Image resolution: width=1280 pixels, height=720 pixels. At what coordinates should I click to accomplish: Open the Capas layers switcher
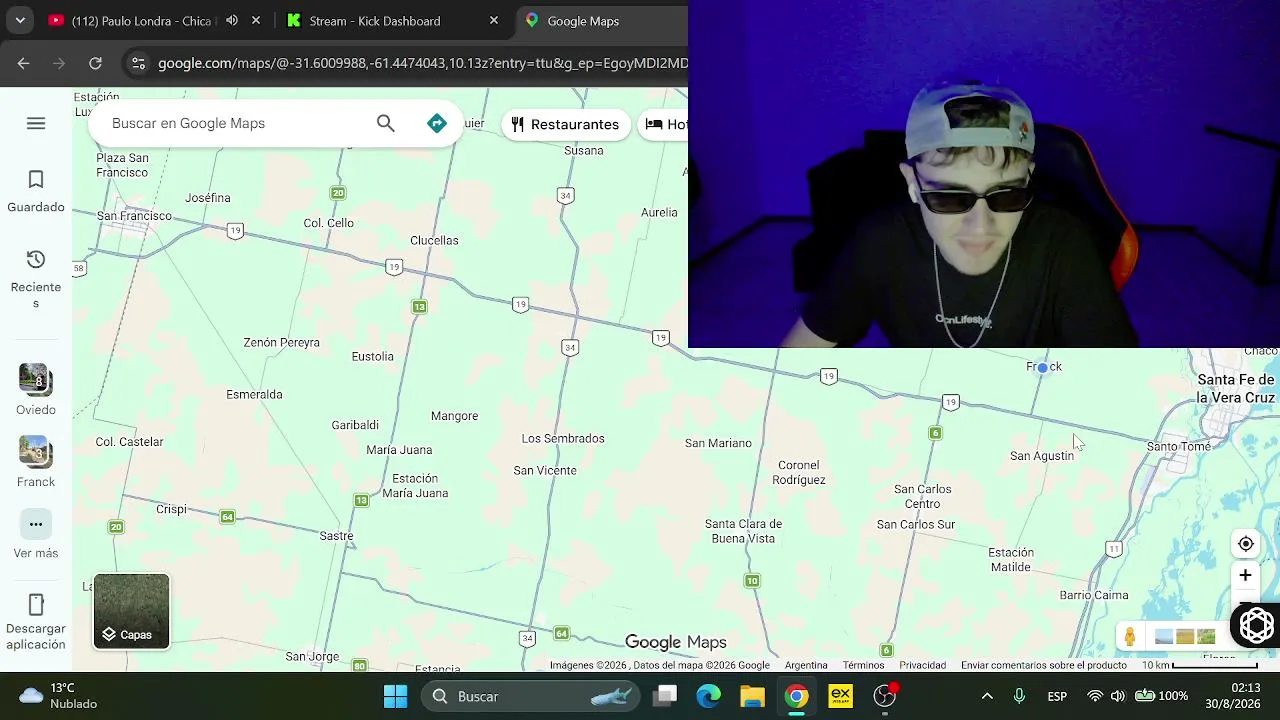(x=132, y=611)
